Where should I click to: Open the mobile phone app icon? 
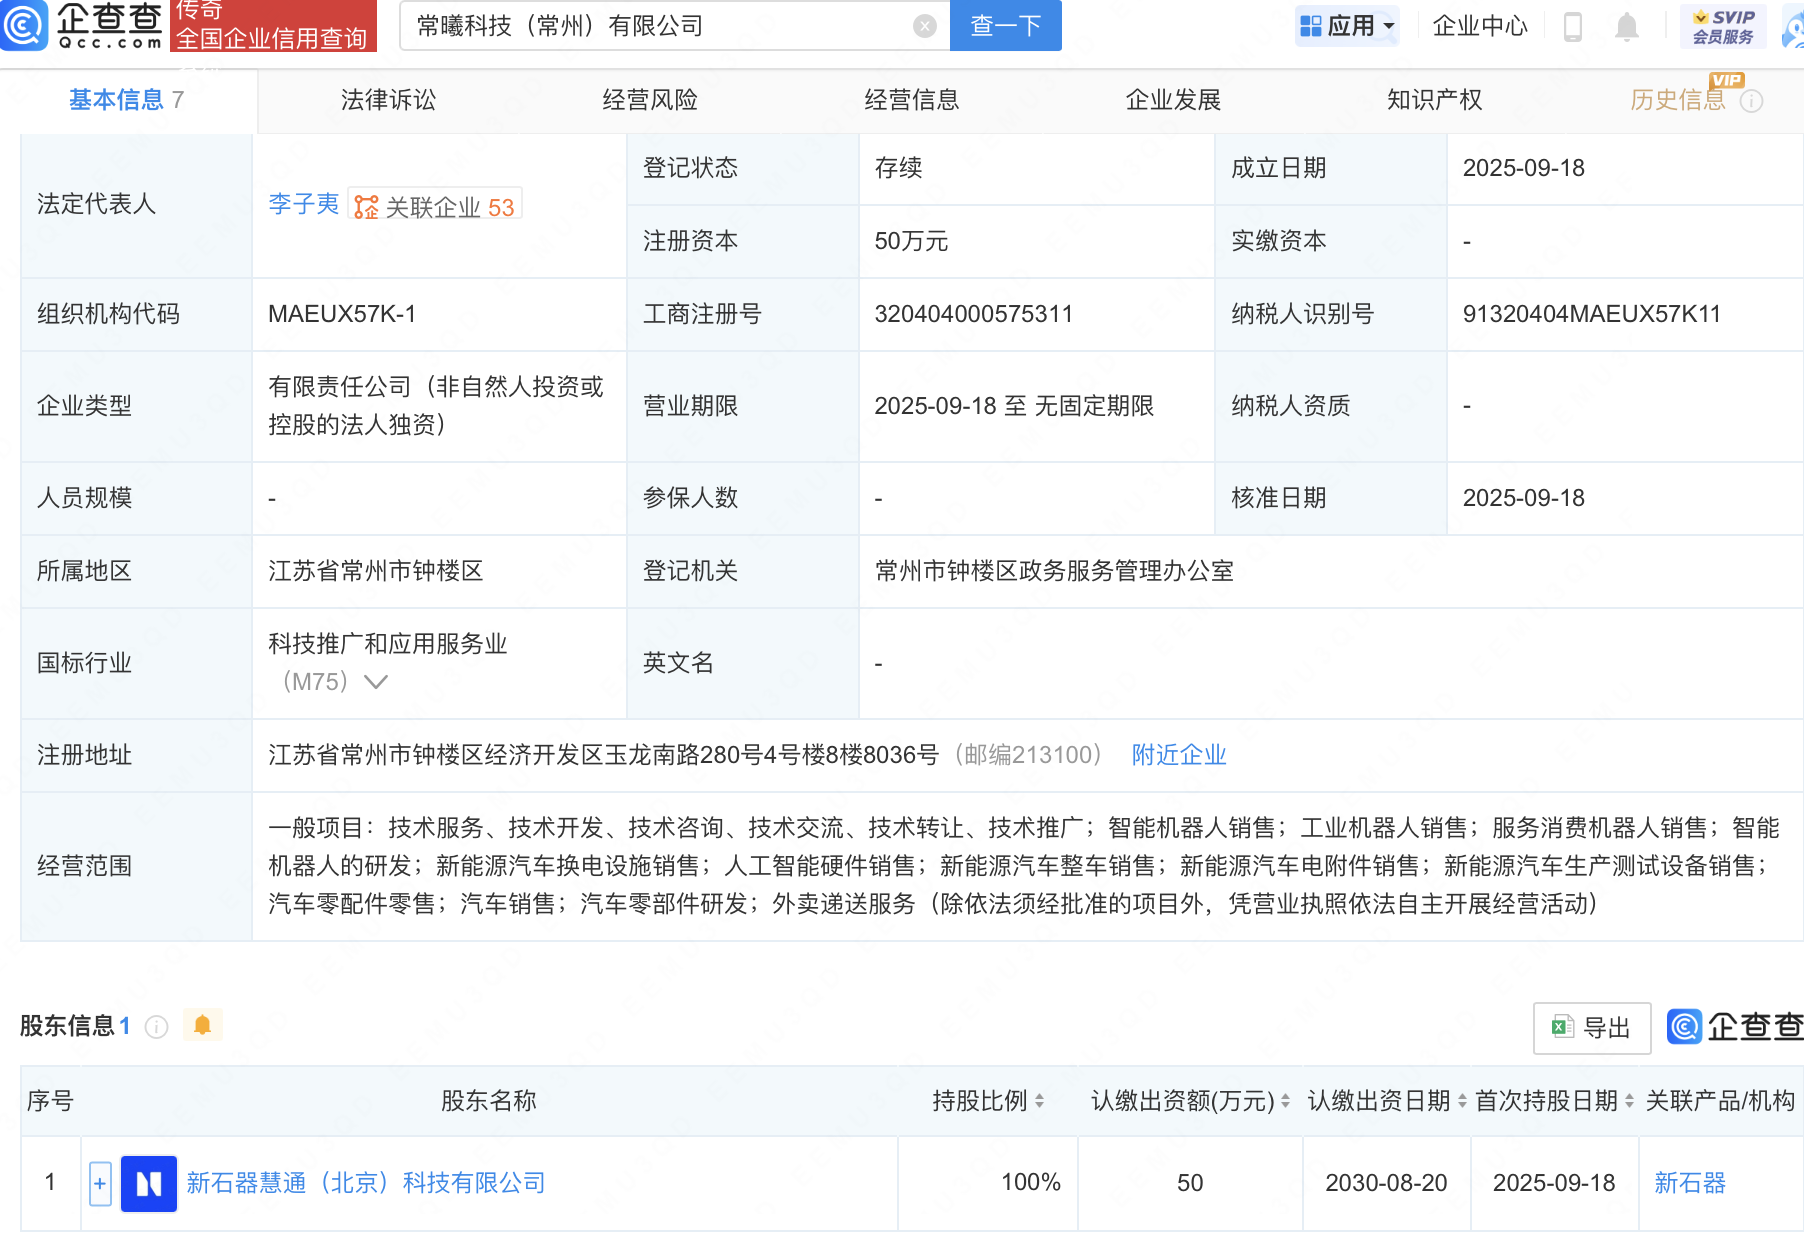tap(1573, 27)
